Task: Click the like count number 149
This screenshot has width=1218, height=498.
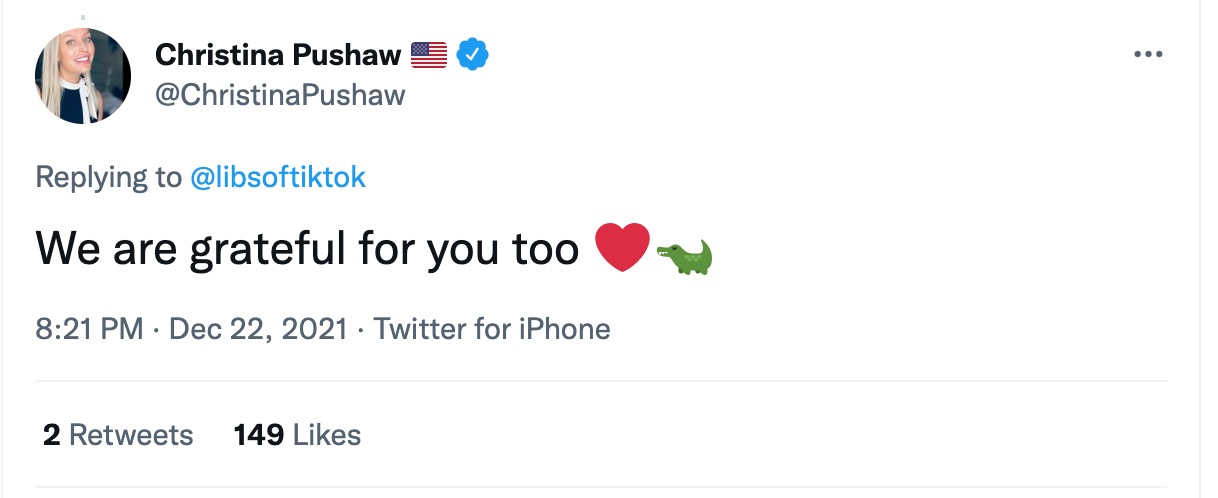Action: (258, 435)
